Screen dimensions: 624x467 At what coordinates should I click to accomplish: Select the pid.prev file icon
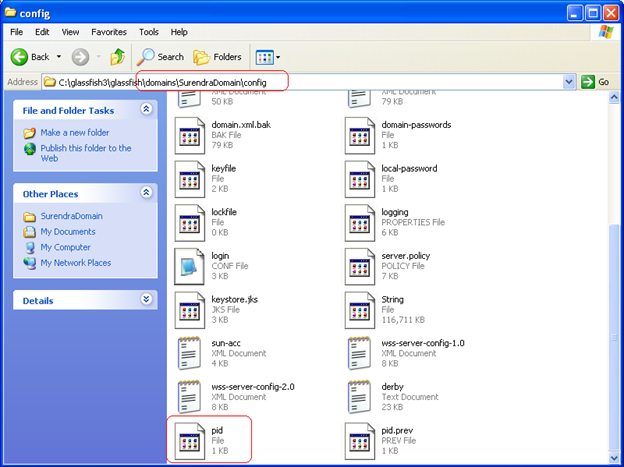(x=360, y=441)
